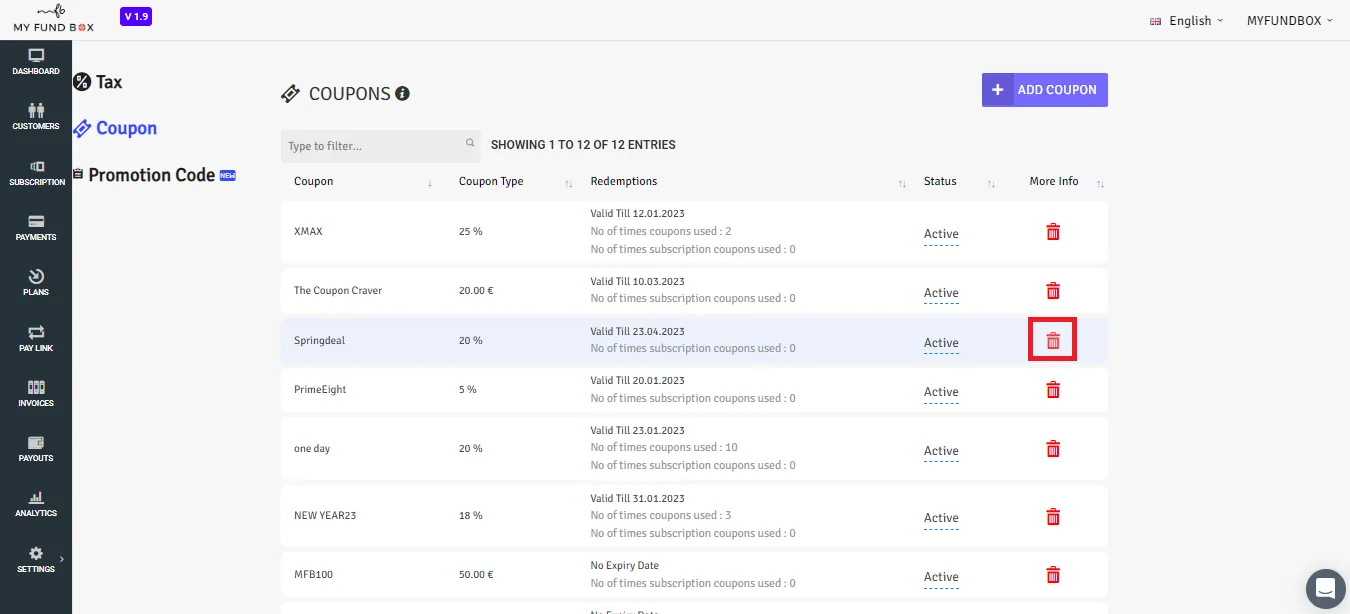The width and height of the screenshot is (1350, 614).
Task: Go to Customers in the sidebar
Action: pyautogui.click(x=36, y=117)
